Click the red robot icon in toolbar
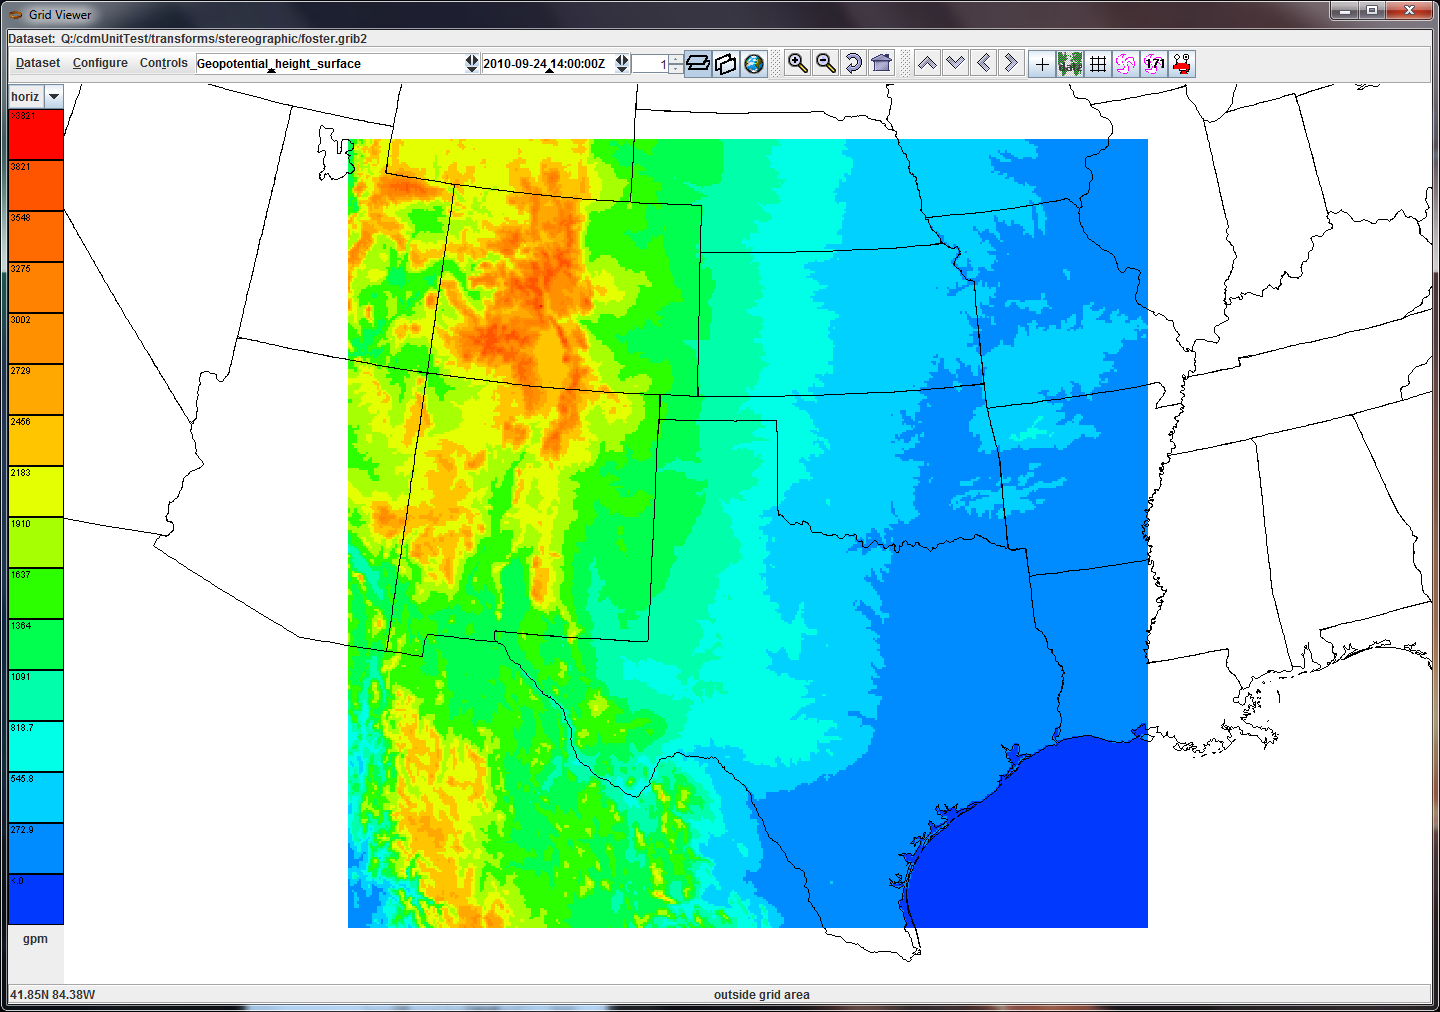Screen dimensions: 1440x1012 click(1182, 64)
